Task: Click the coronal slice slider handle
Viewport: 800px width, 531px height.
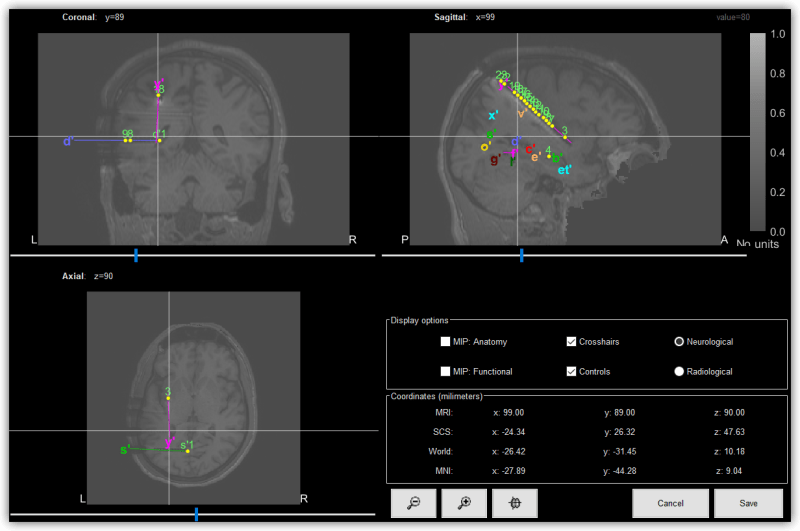Action: tap(136, 255)
